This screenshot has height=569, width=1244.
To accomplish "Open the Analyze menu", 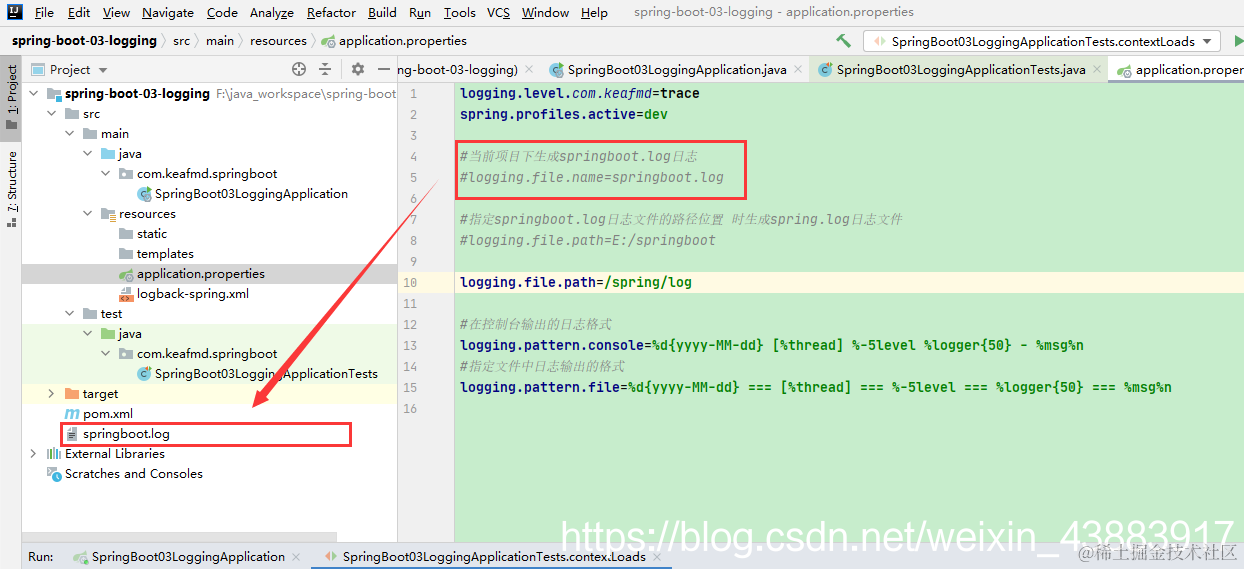I will [x=272, y=12].
